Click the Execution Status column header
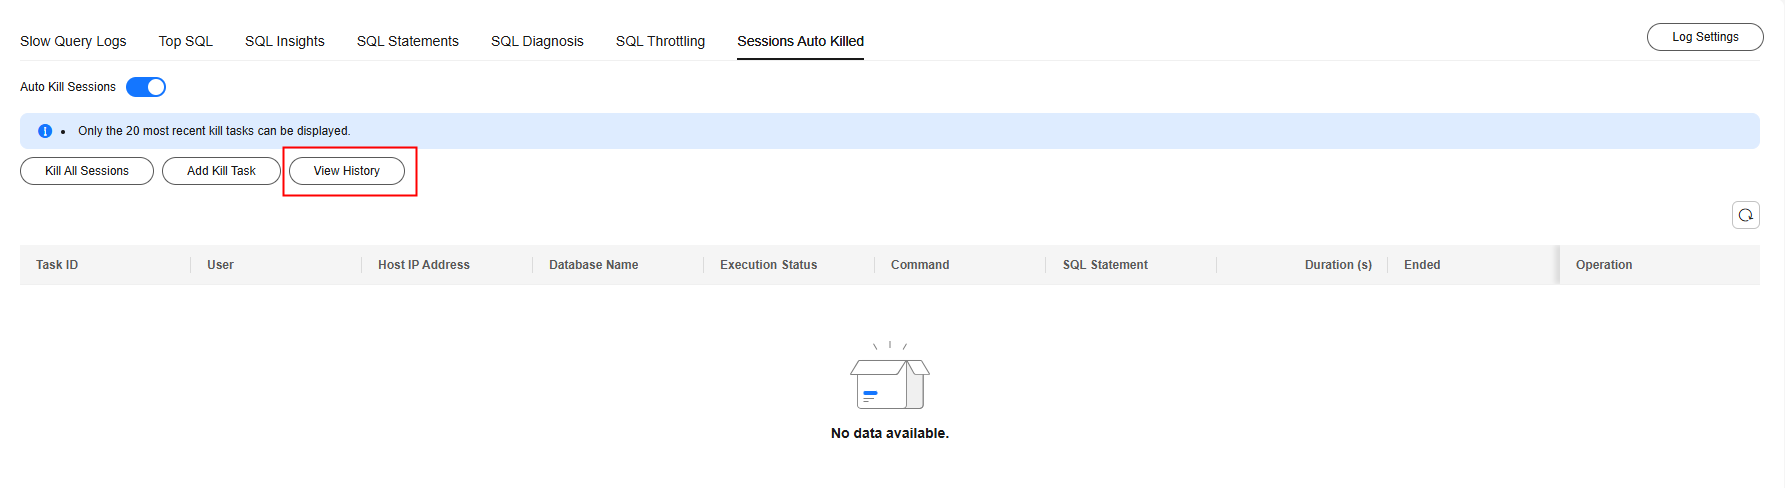Image resolution: width=1785 pixels, height=488 pixels. 768,265
